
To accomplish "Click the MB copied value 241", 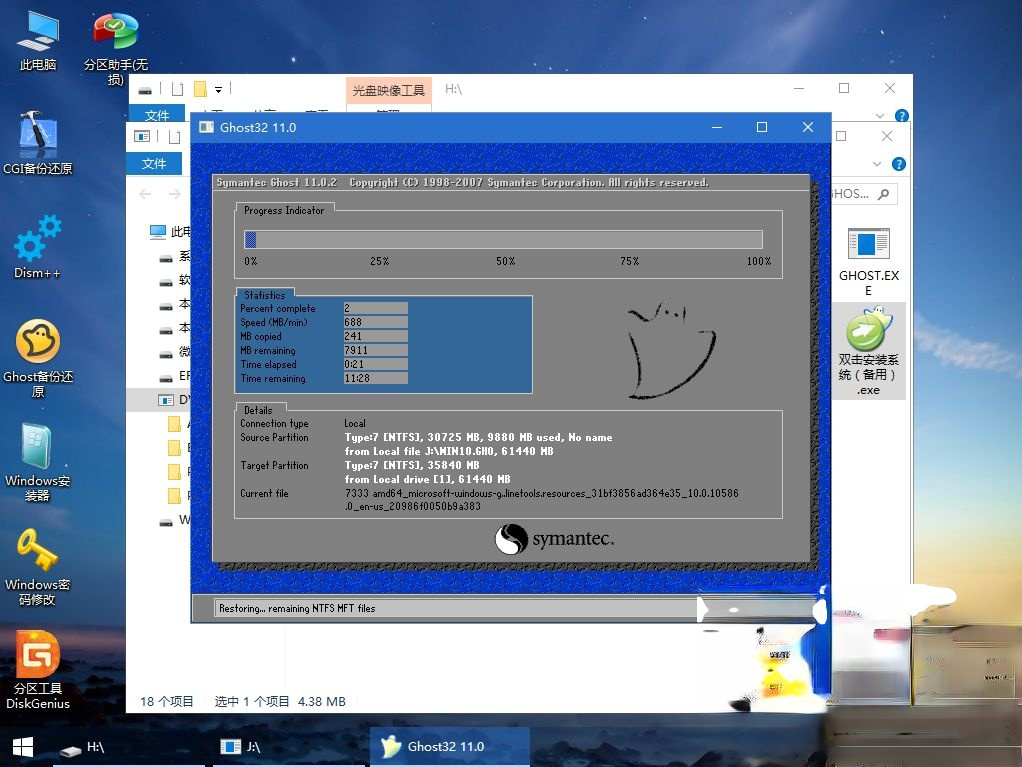I will (x=375, y=336).
